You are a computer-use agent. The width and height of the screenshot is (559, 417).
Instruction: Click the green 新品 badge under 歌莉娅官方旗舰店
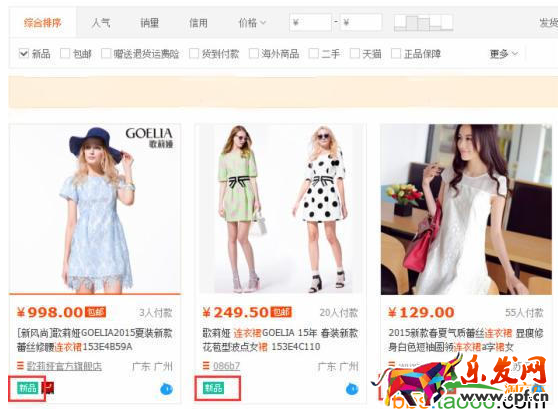28,388
